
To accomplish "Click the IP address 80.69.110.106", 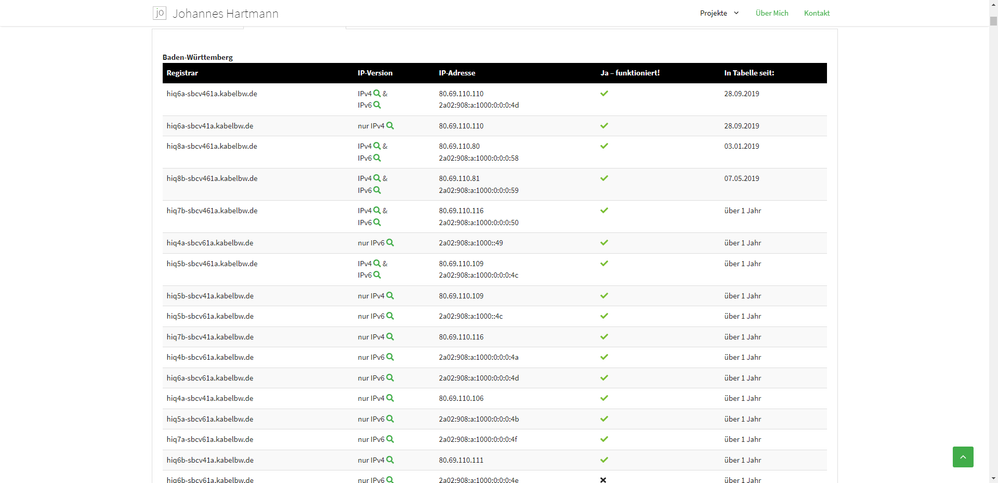I will pyautogui.click(x=461, y=398).
